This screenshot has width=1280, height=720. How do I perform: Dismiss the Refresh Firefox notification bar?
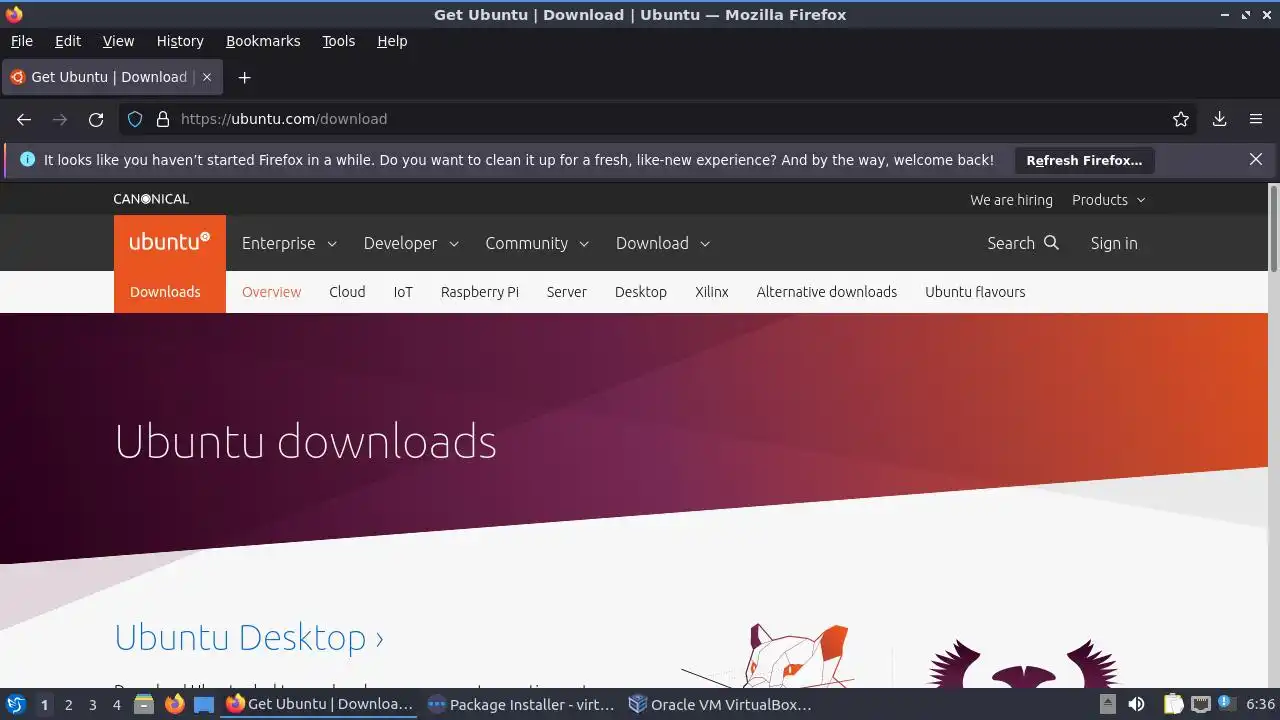pyautogui.click(x=1256, y=159)
